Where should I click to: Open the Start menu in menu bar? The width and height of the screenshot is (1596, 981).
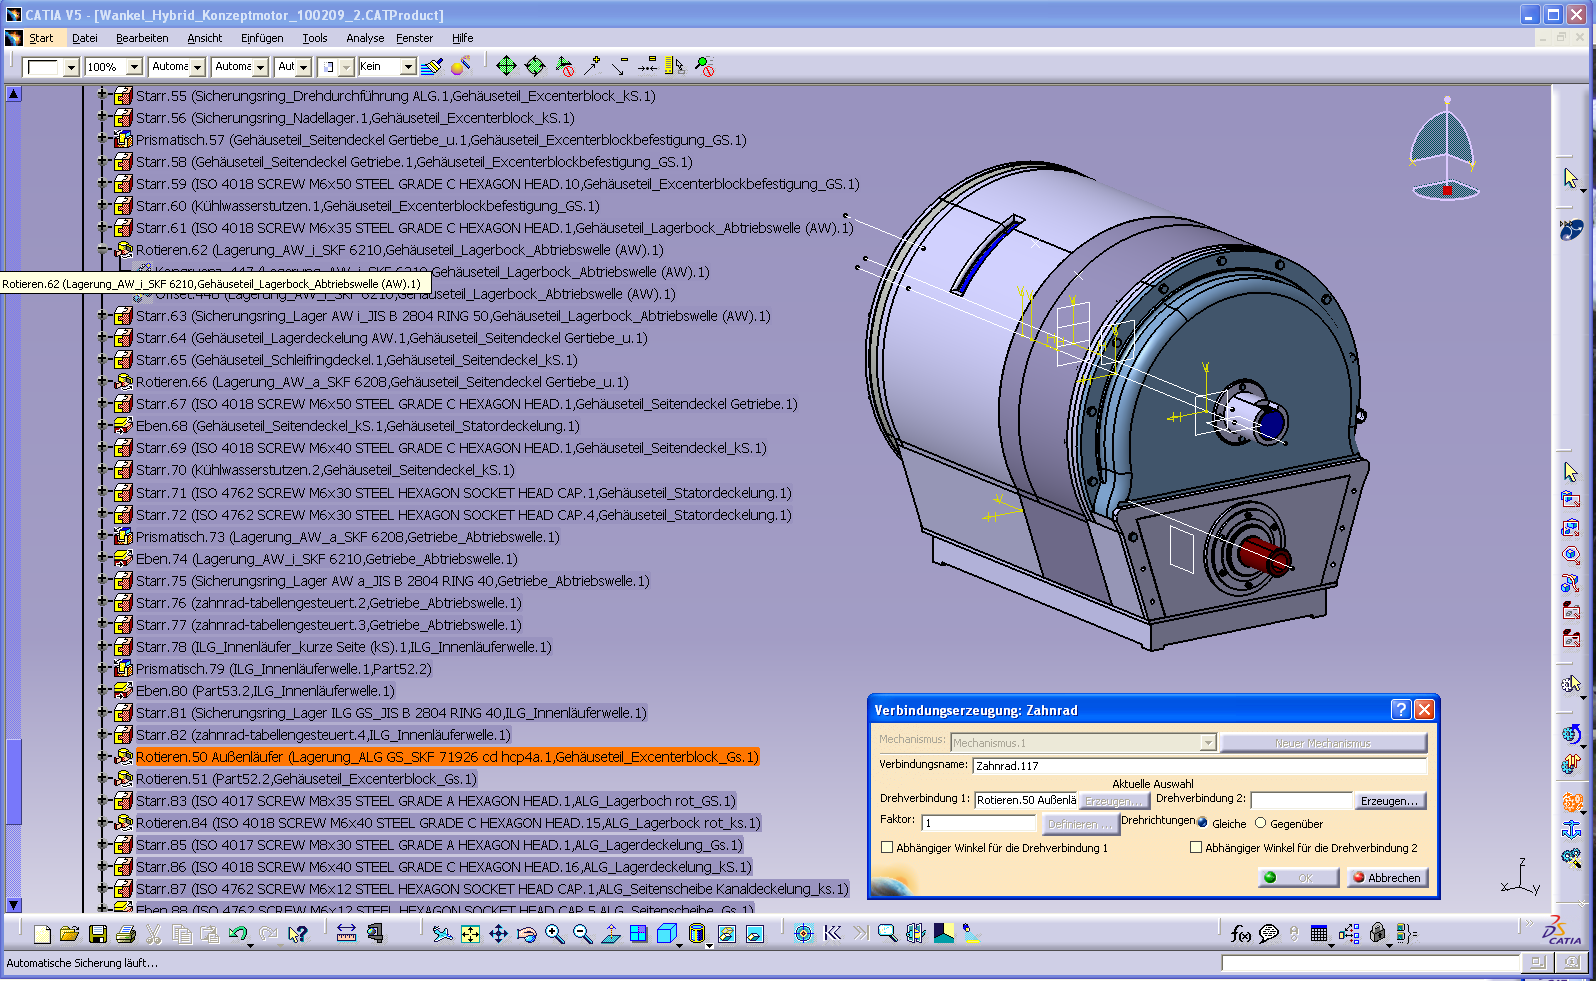41,38
